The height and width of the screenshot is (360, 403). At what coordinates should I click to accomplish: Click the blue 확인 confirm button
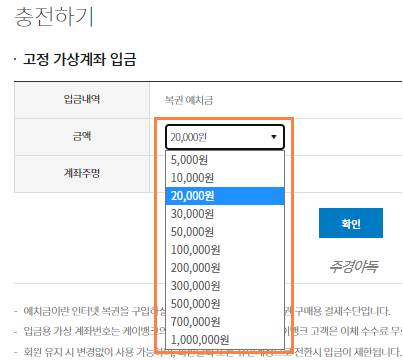pyautogui.click(x=351, y=223)
